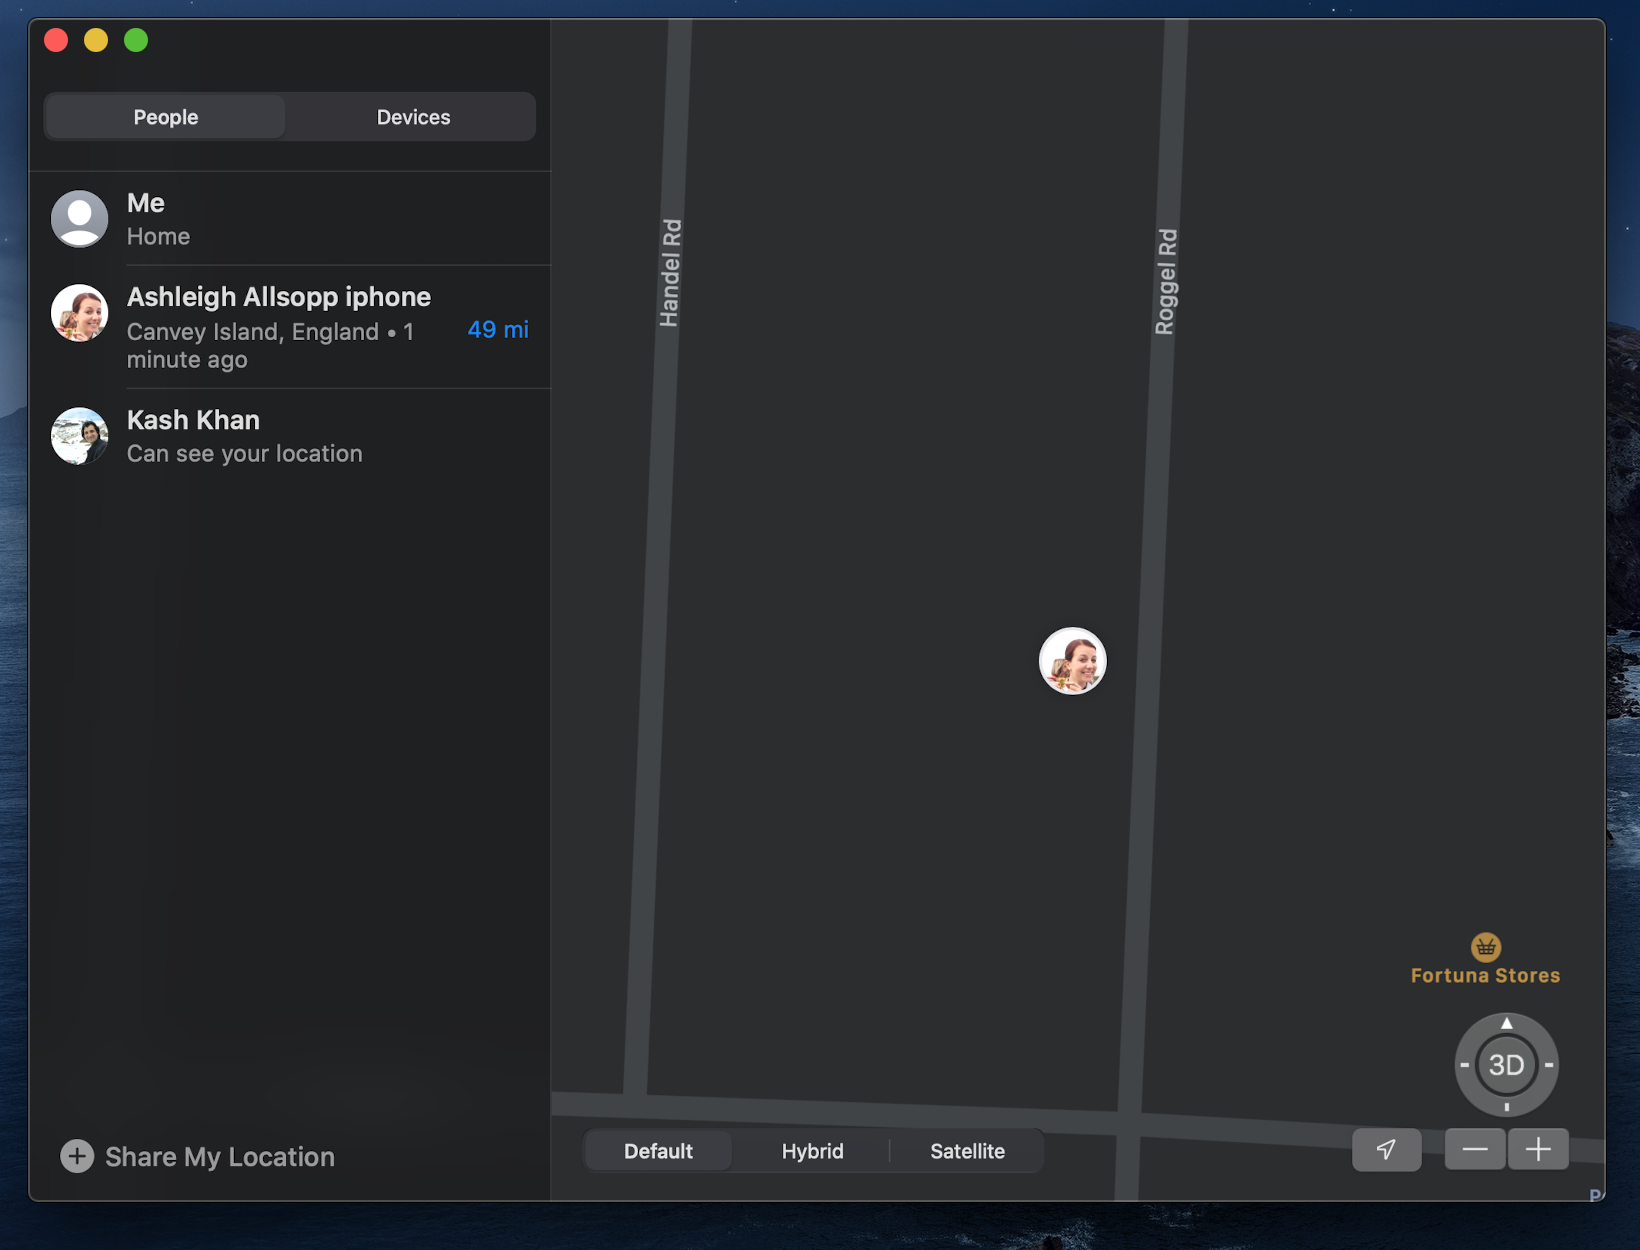Click the 49 mi distance label
This screenshot has height=1250, width=1640.
498,329
